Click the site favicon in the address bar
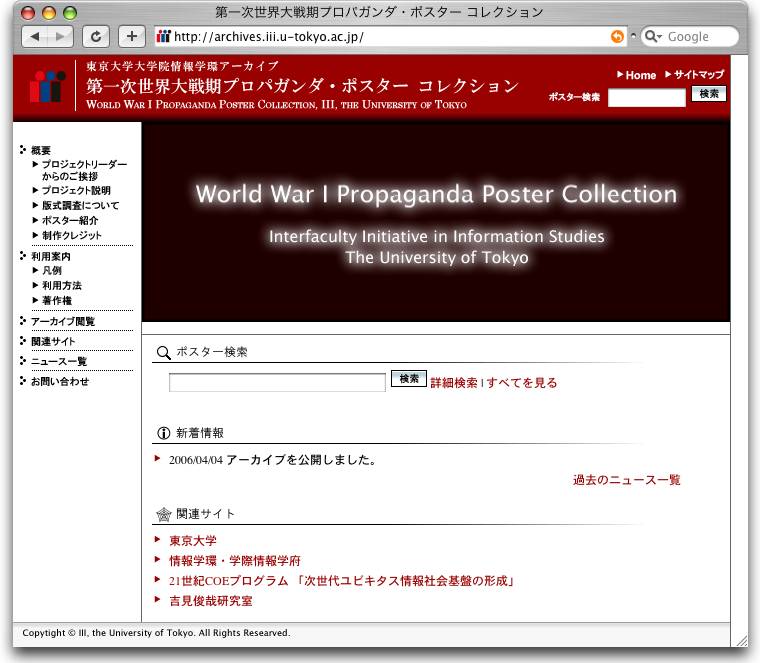The image size is (760, 663). [163, 37]
